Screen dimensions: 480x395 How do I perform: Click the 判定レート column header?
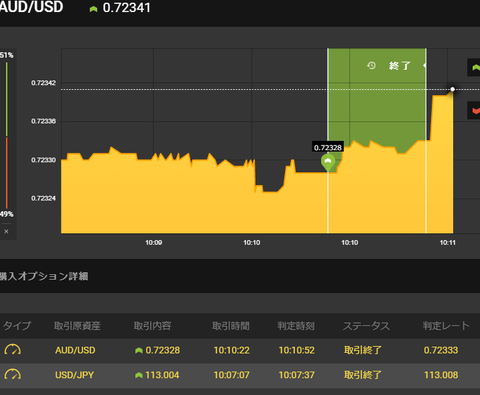click(x=446, y=326)
